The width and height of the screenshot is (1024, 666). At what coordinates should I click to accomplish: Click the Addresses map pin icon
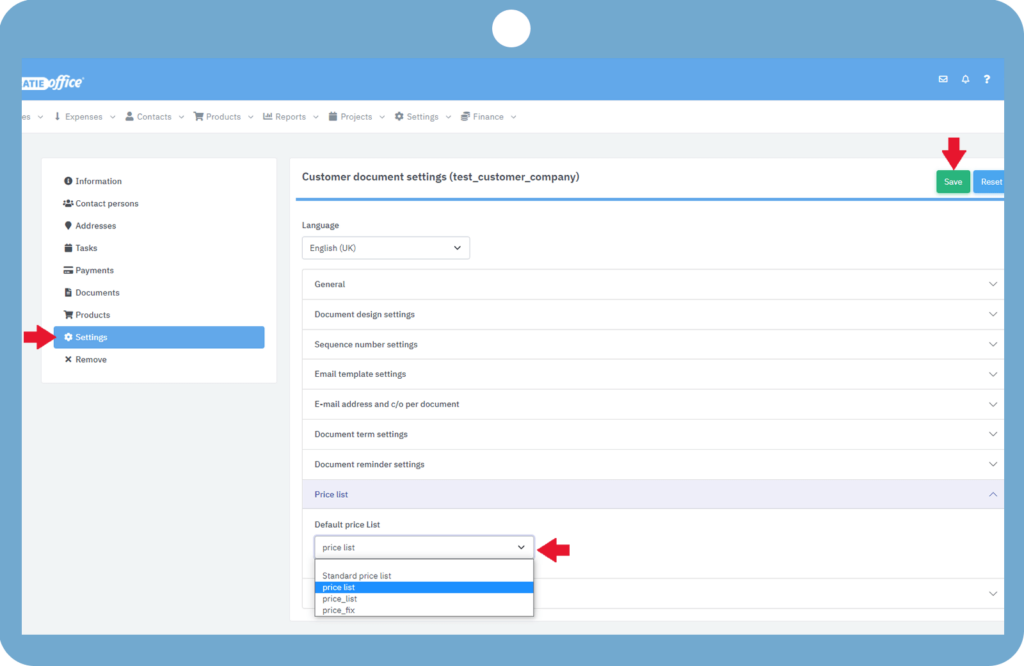pos(68,225)
